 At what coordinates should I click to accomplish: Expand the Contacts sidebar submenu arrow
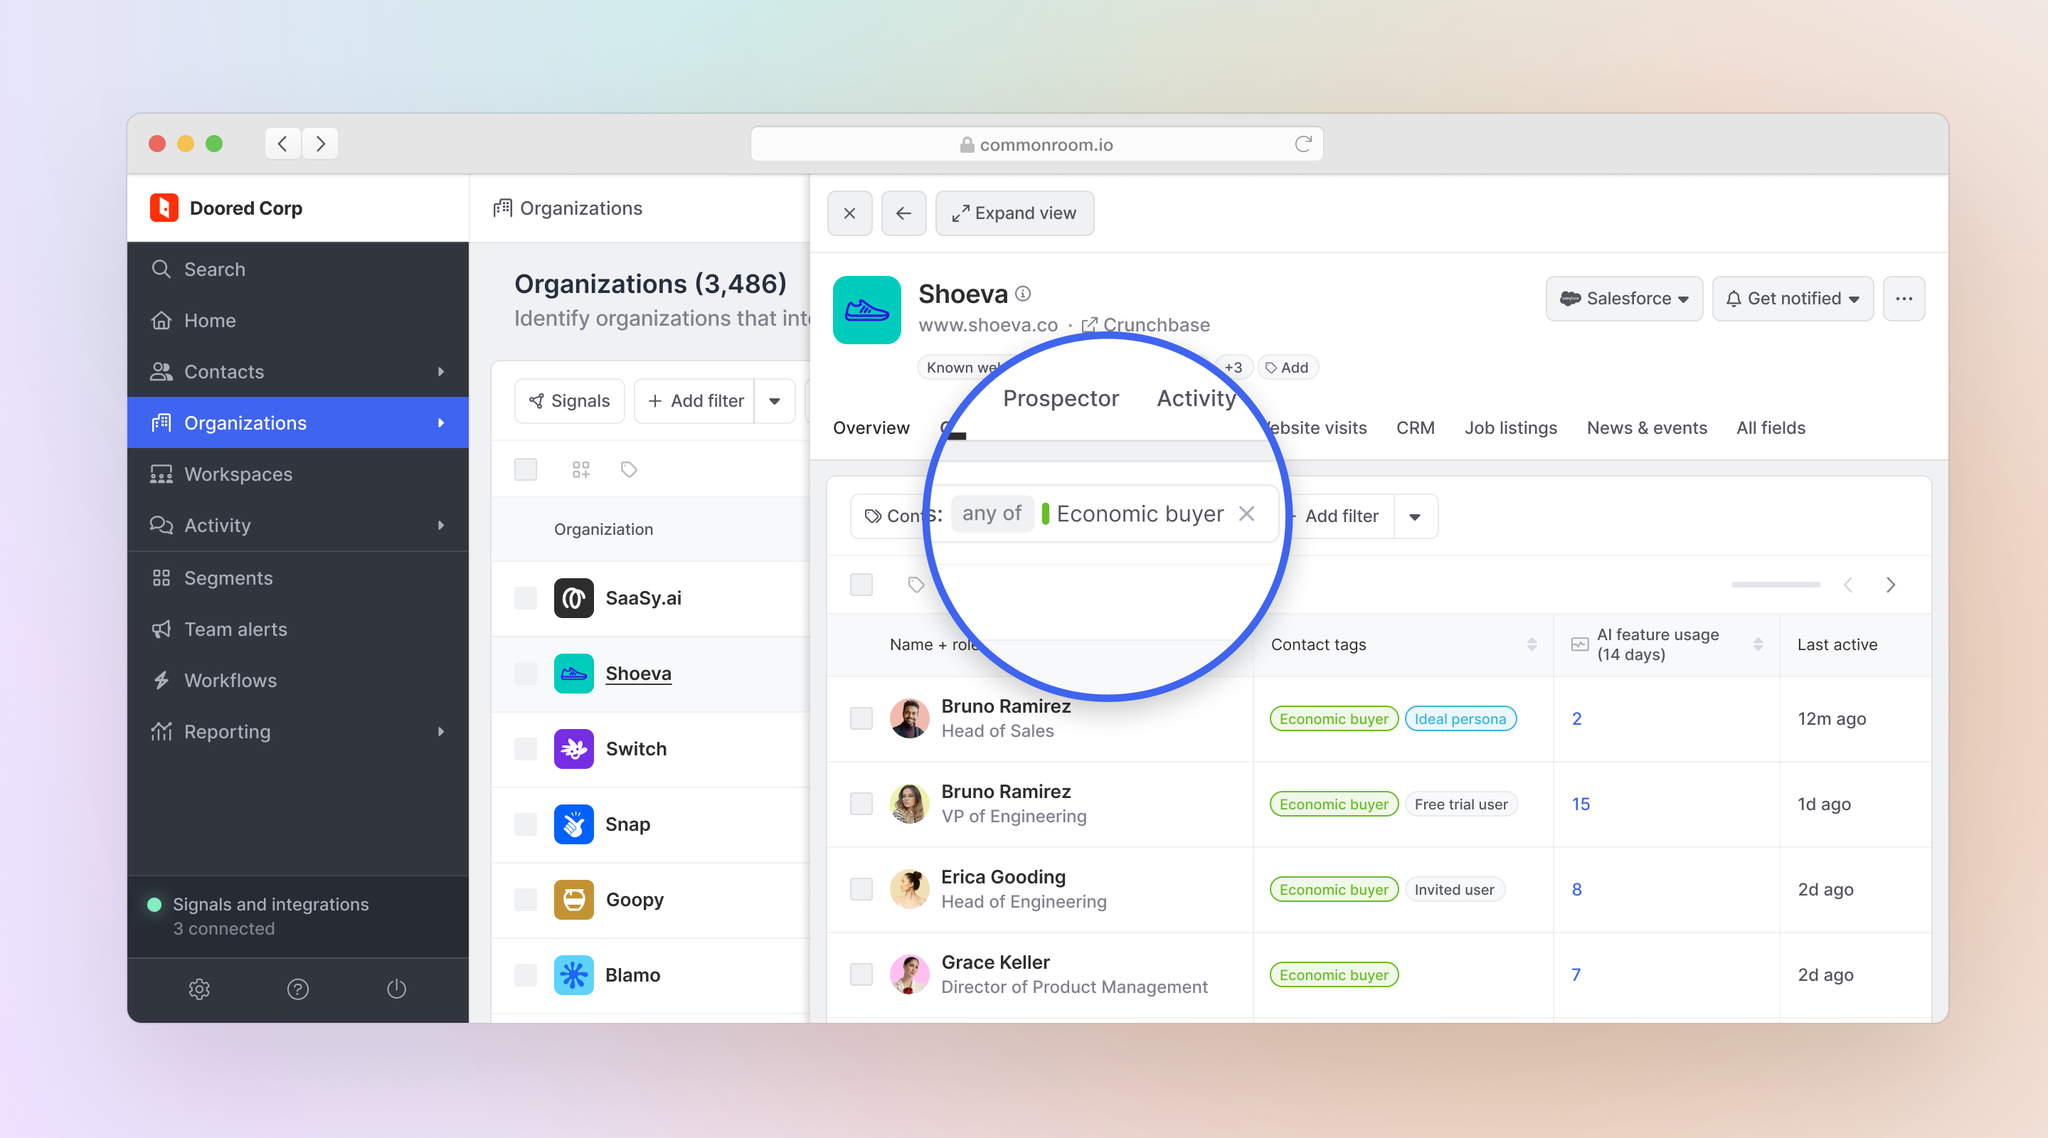point(440,372)
